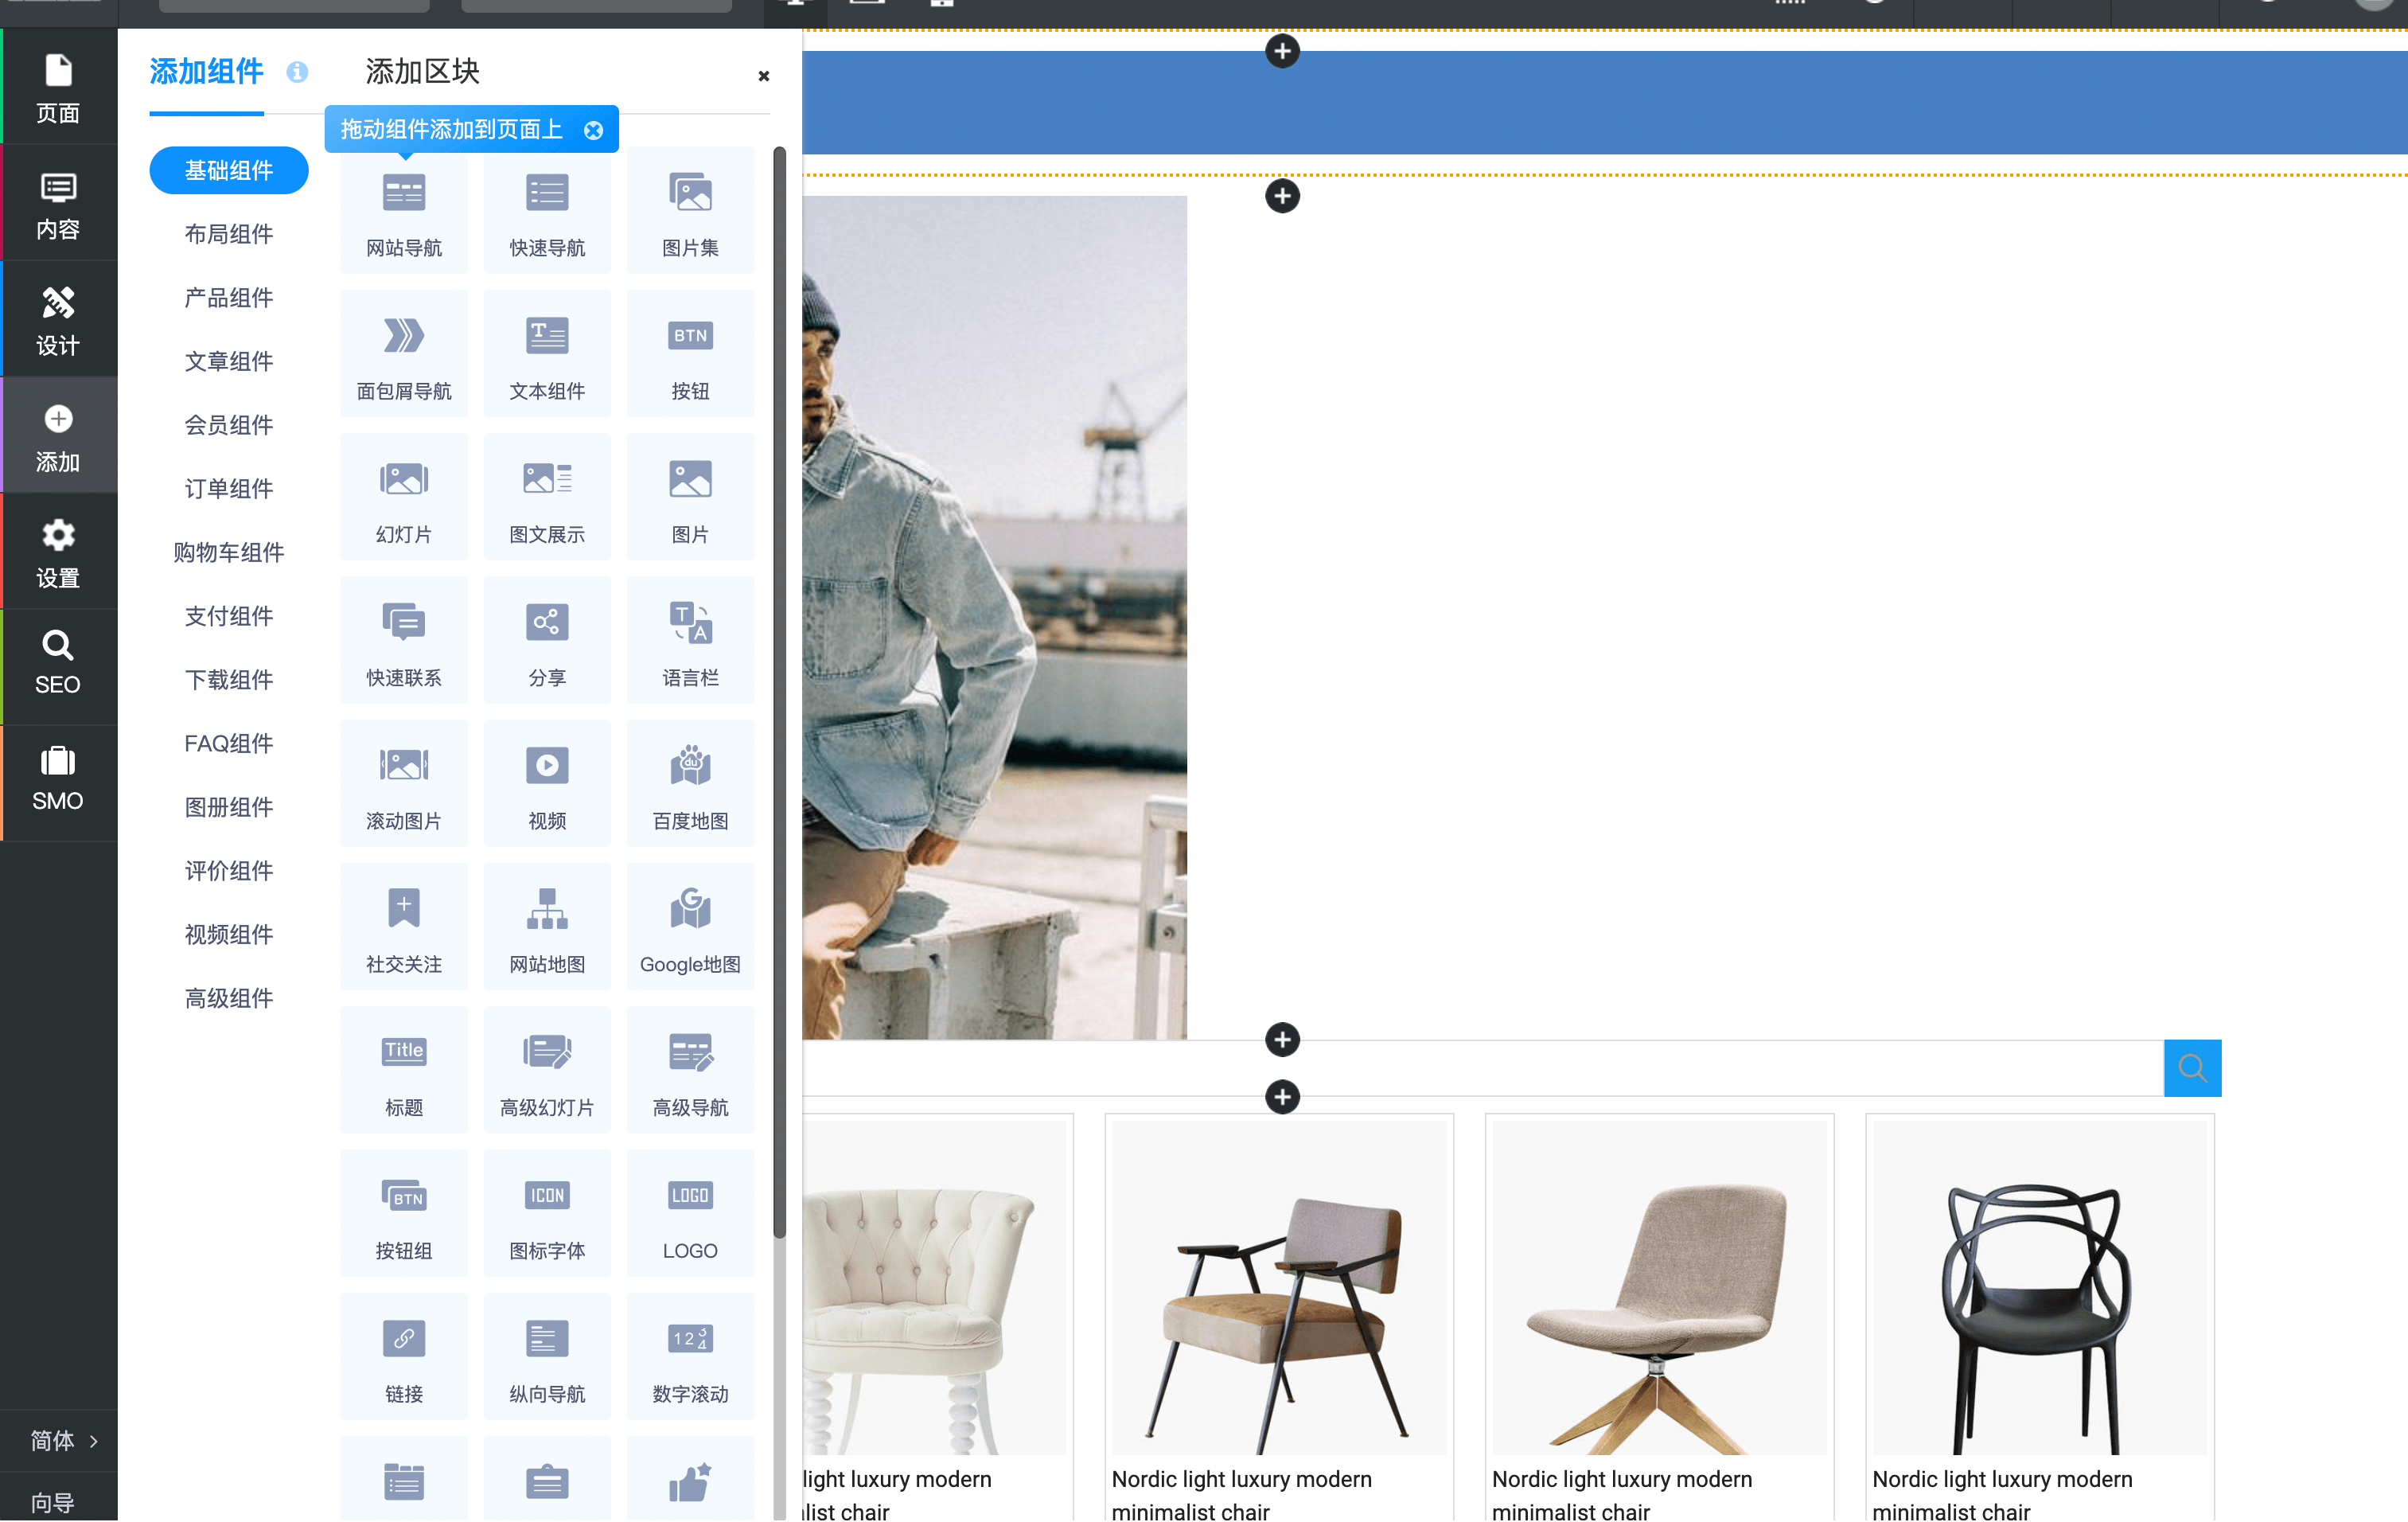2408x1522 pixels.
Task: Switch to the 添加区块 tab
Action: coord(422,72)
